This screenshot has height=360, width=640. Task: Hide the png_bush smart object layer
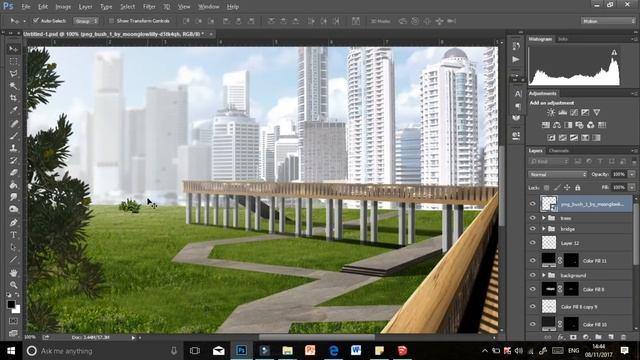tap(533, 204)
